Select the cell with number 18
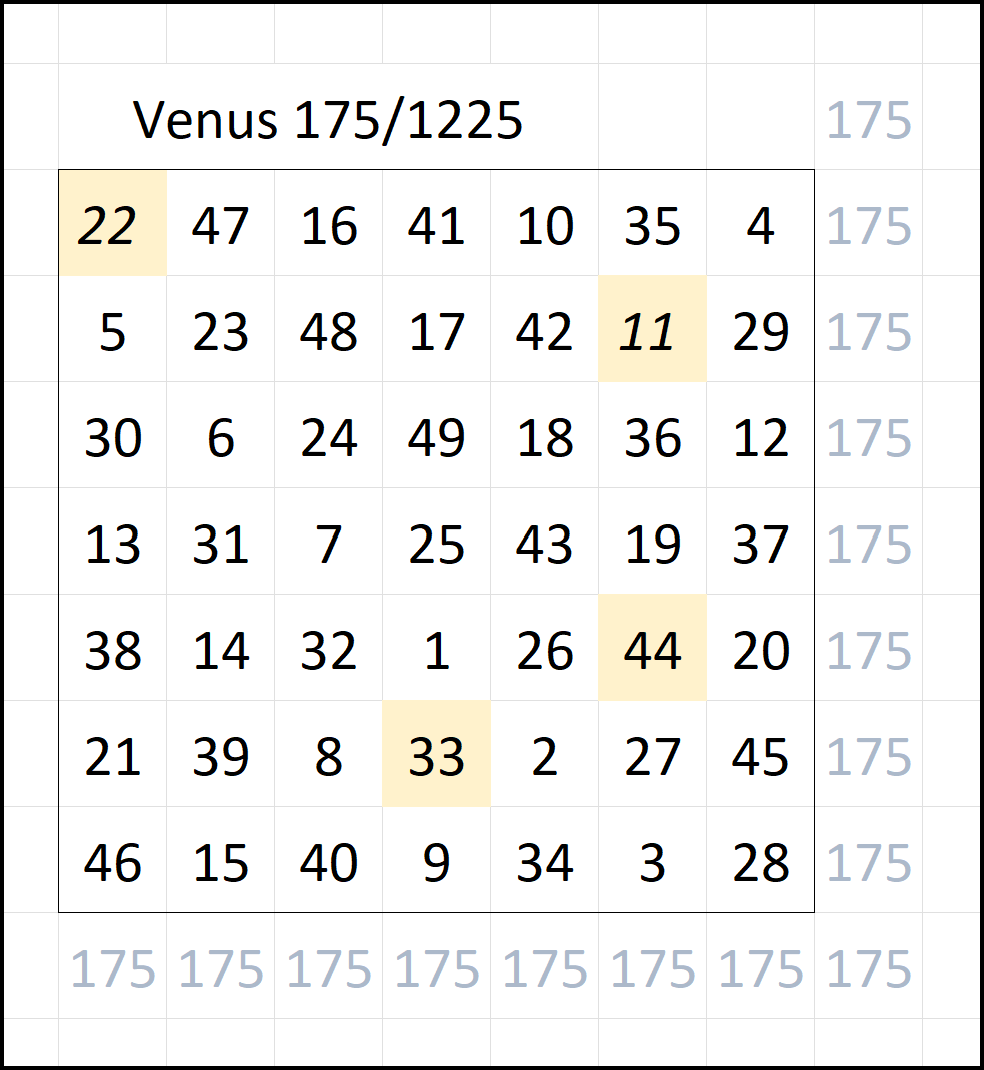The width and height of the screenshot is (984, 1070). 544,437
